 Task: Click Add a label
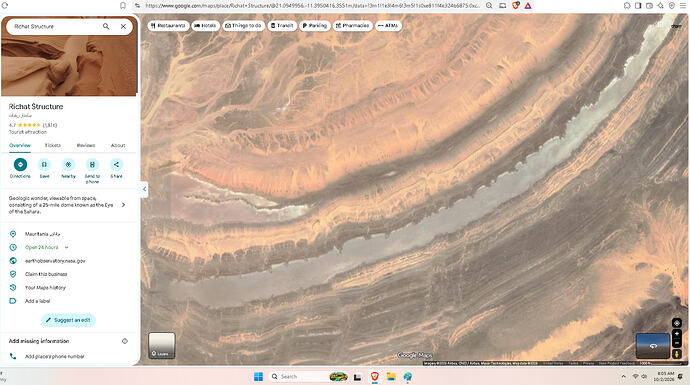point(37,301)
